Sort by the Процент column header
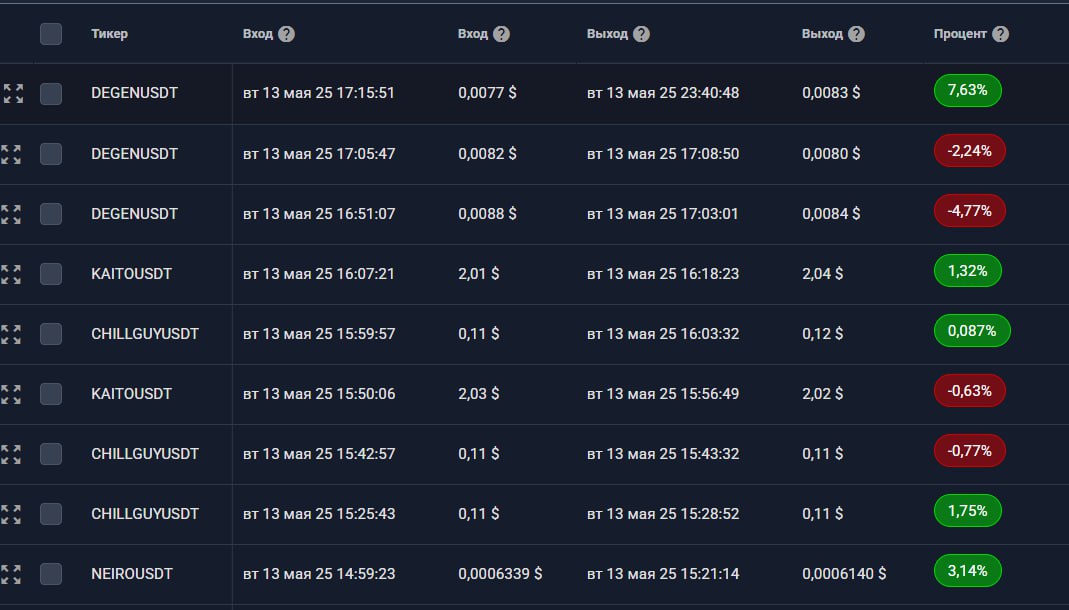Viewport: 1069px width, 610px height. [960, 34]
